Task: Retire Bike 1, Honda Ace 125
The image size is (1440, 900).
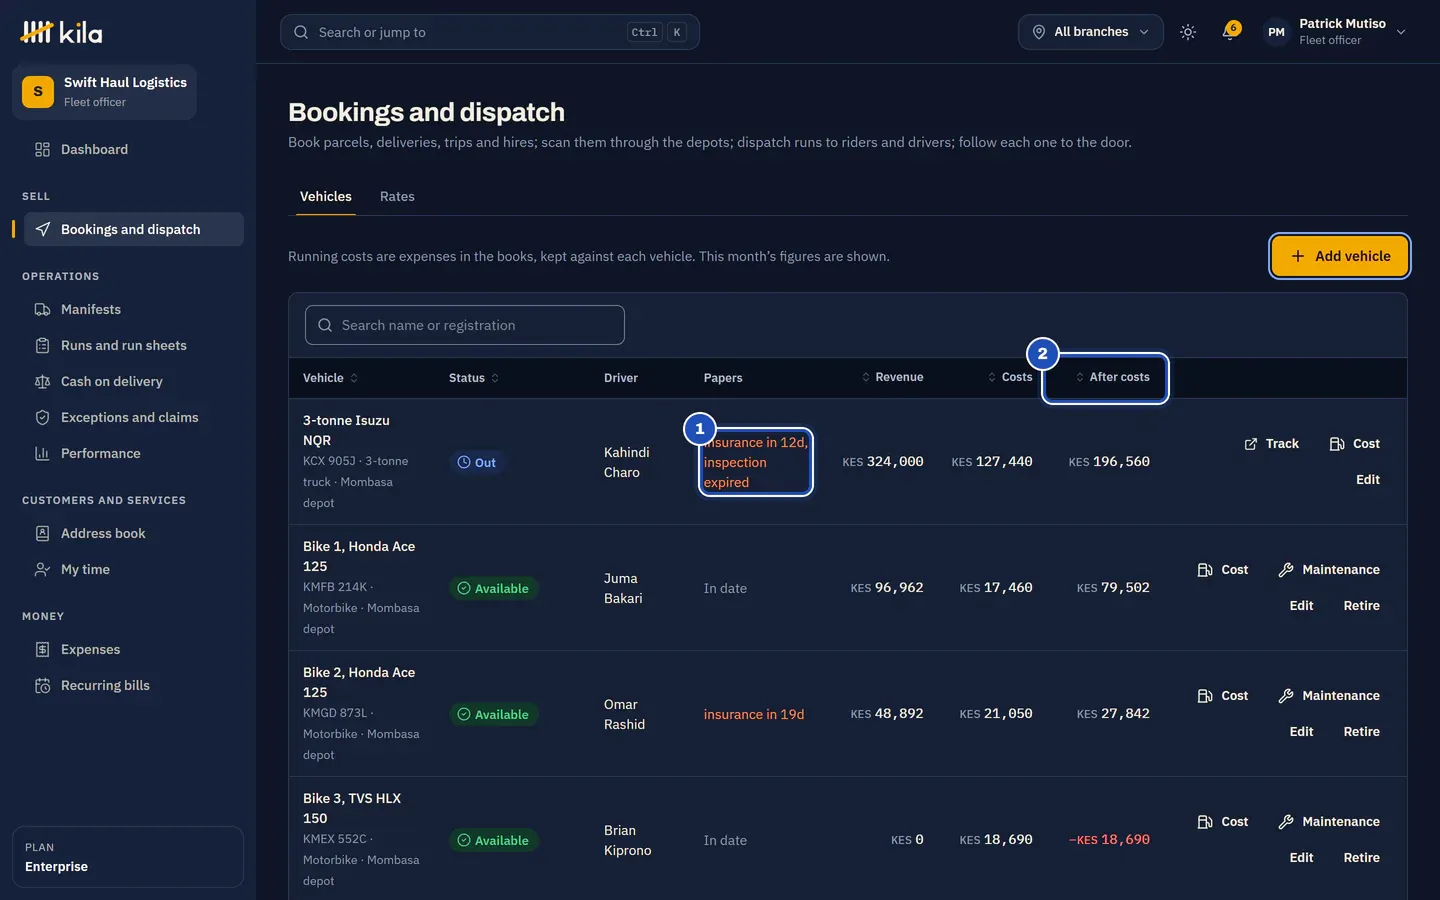Action: [1361, 606]
